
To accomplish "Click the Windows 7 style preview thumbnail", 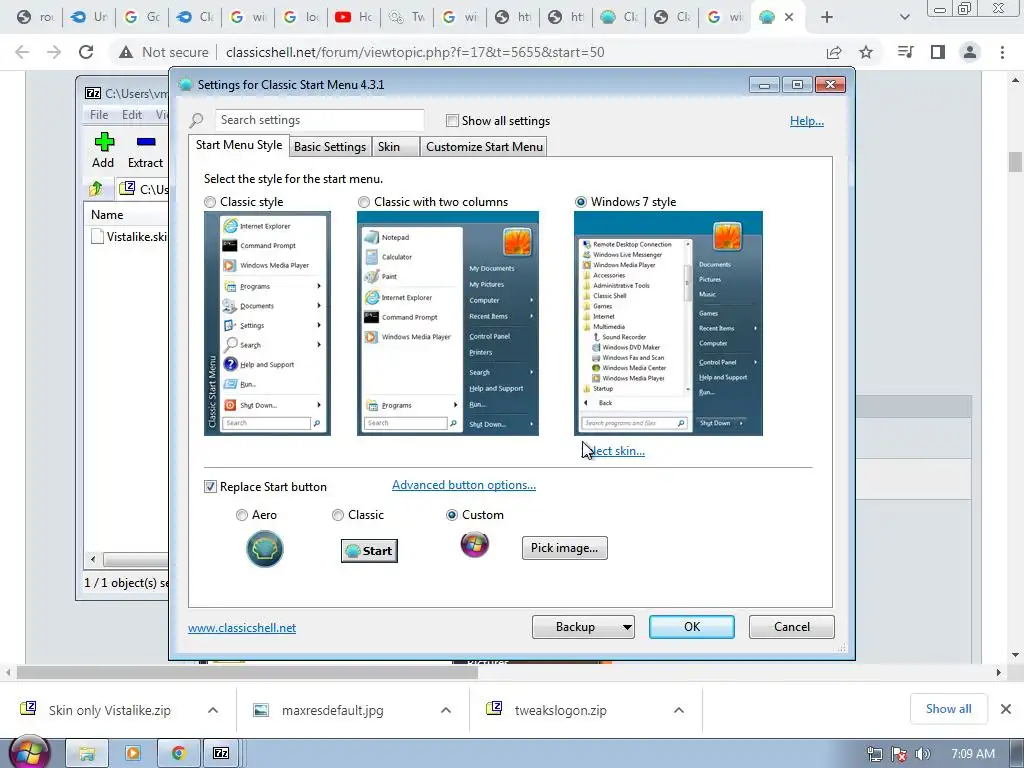I will point(668,323).
